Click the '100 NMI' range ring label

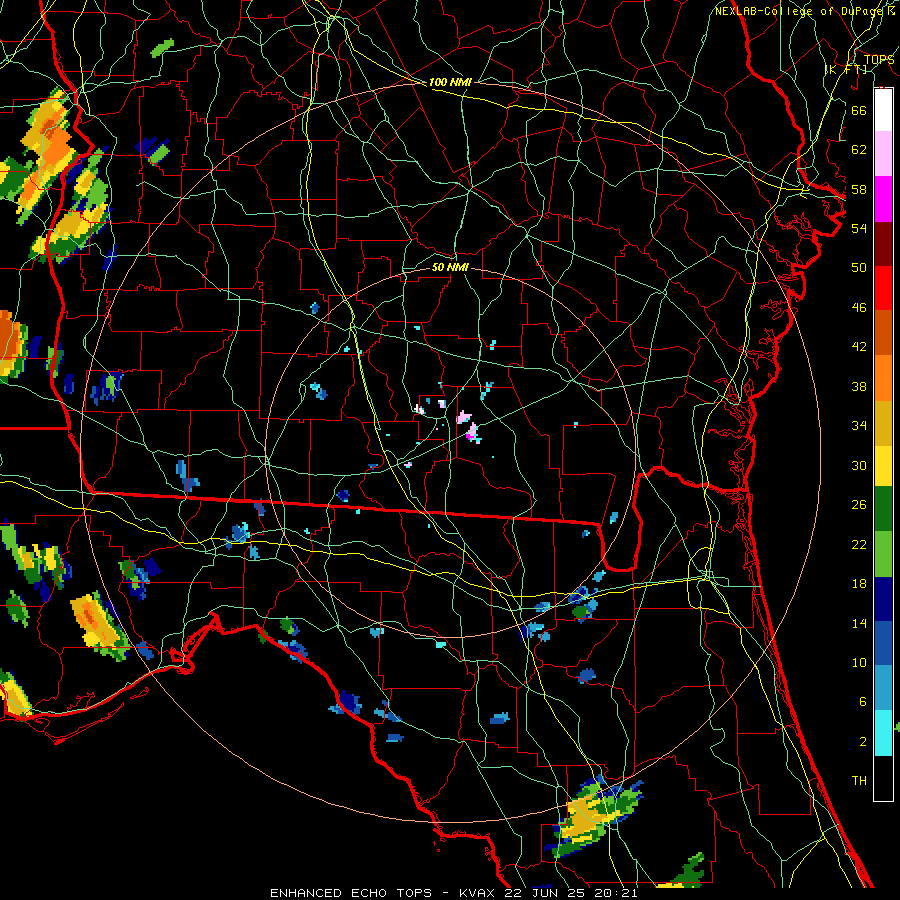coord(450,82)
